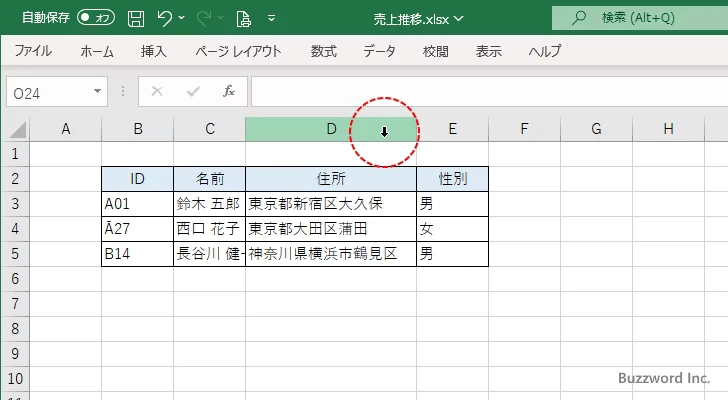Click the Insert Function fx icon
The image size is (728, 400).
click(x=228, y=91)
